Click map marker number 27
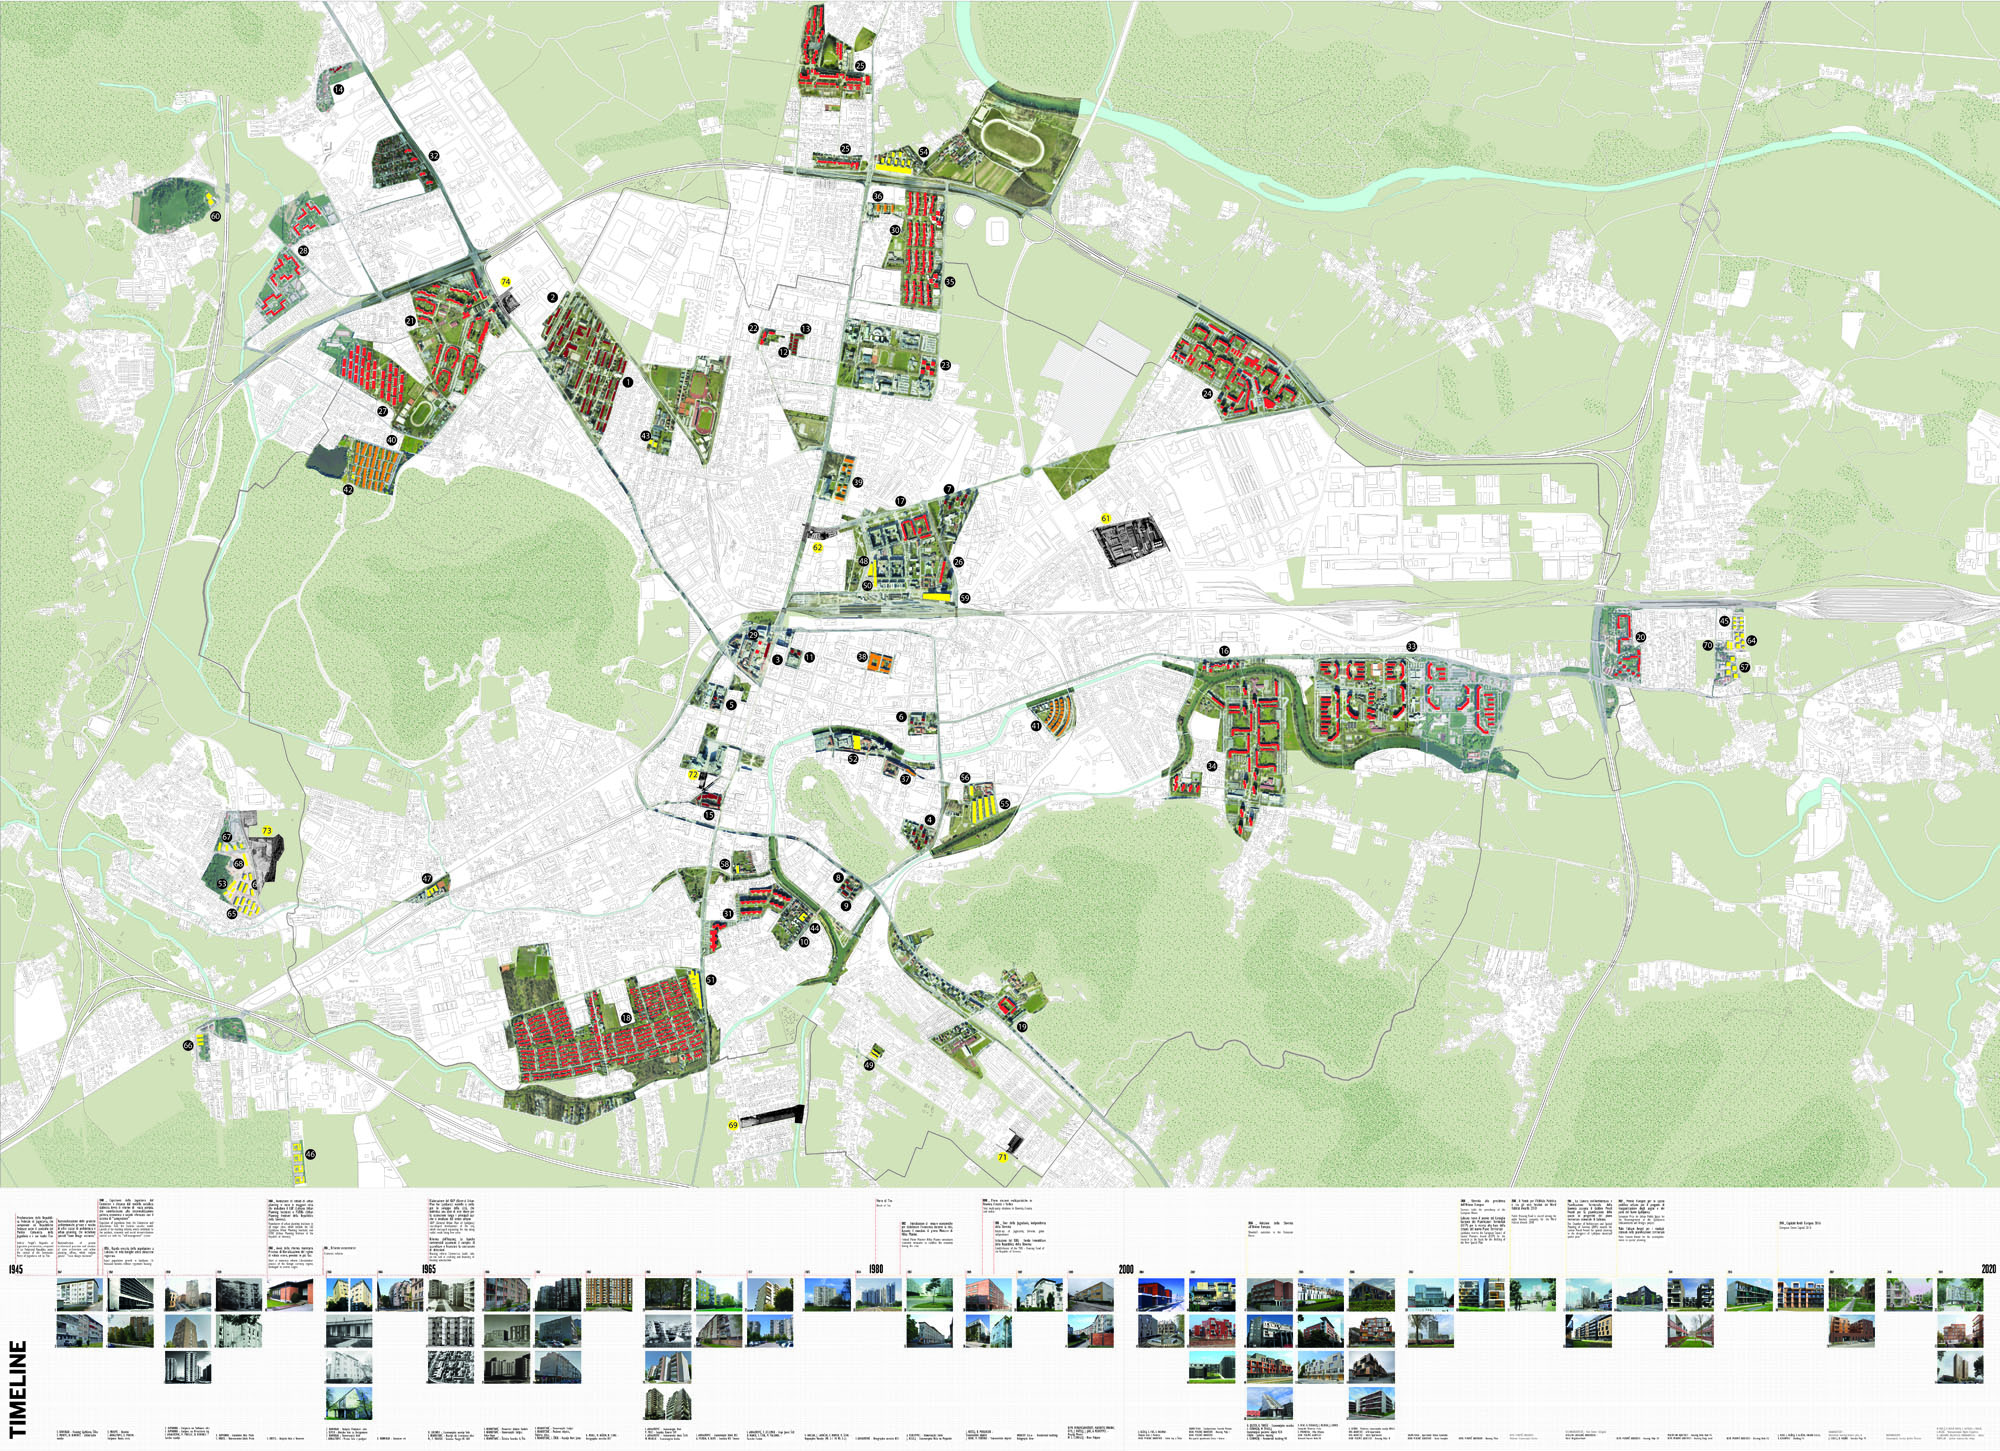This screenshot has width=2000, height=1451. click(x=382, y=411)
